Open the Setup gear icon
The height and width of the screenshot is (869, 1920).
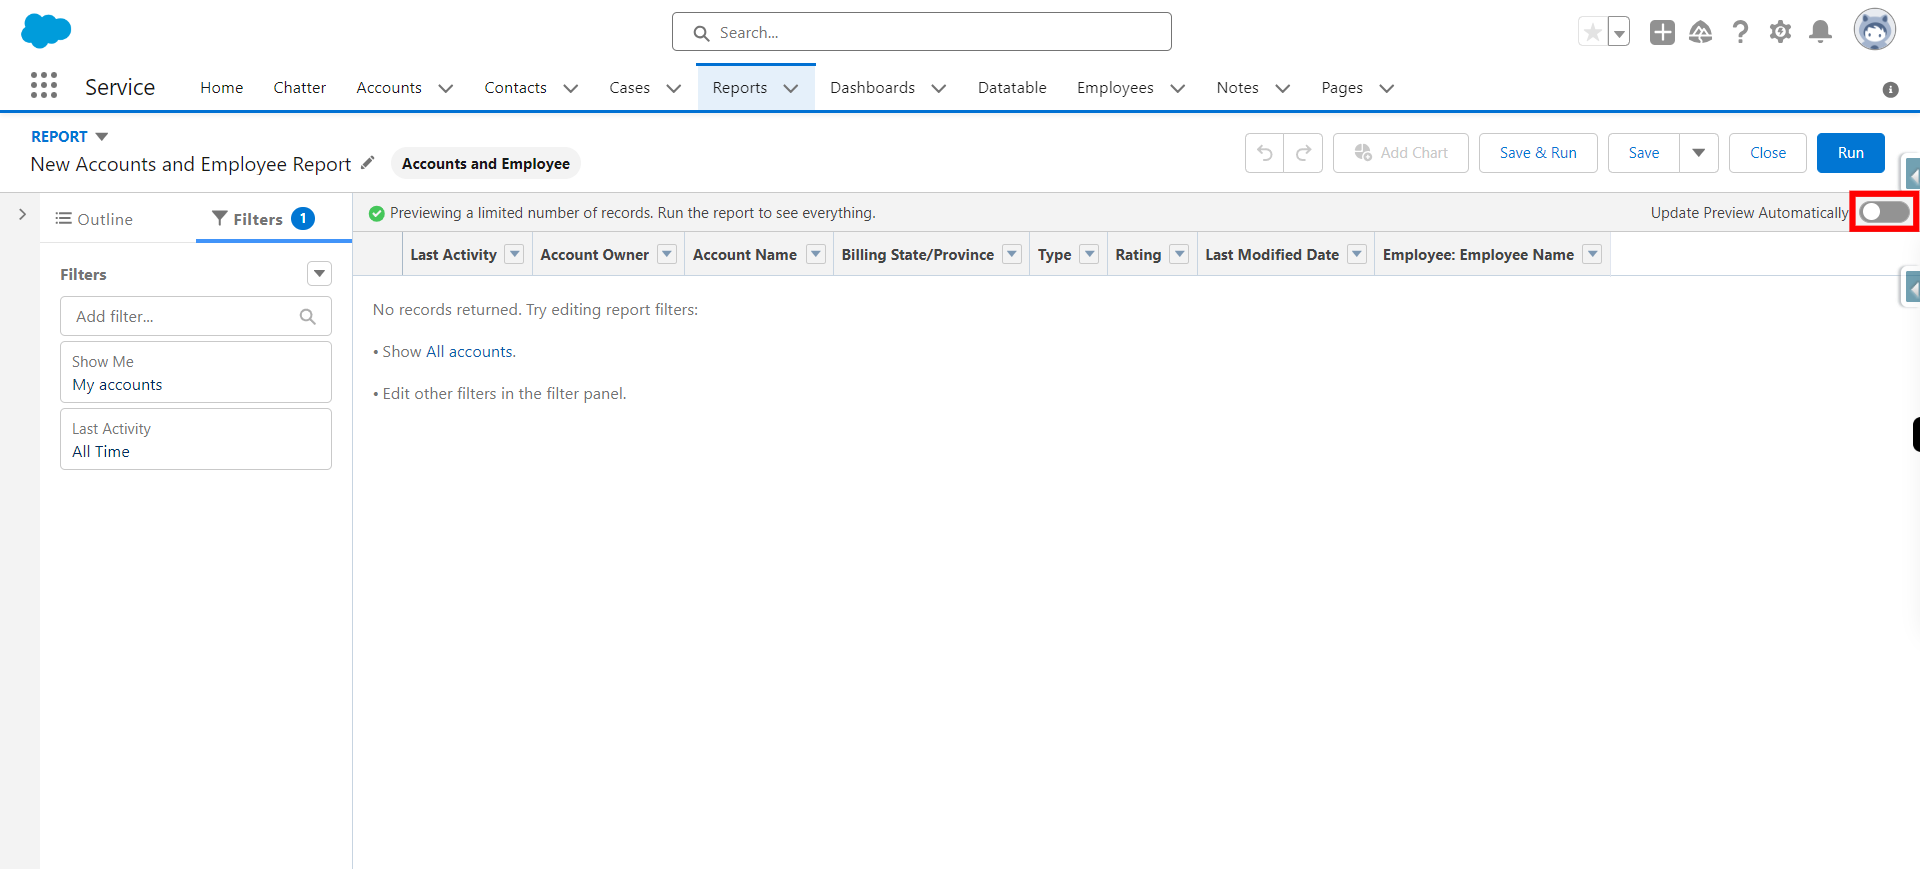[x=1780, y=32]
